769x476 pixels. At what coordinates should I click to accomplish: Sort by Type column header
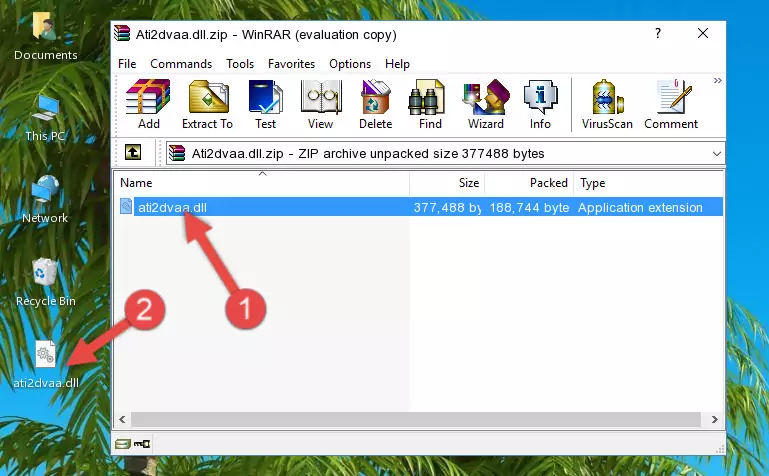point(648,183)
